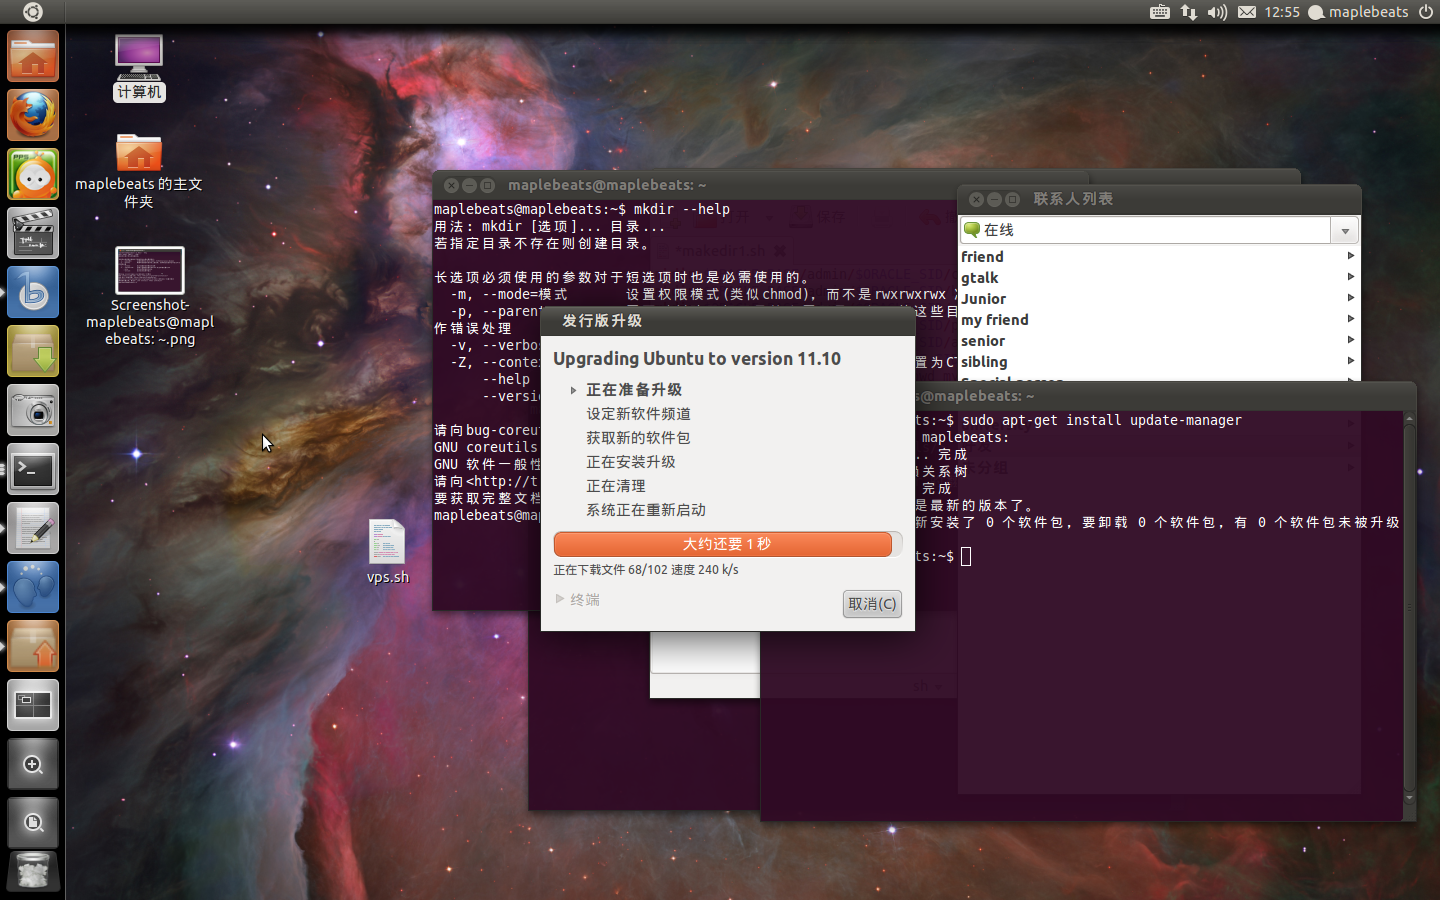Launch Firefox web browser from launcher
This screenshot has width=1440, height=900.
[x=33, y=115]
